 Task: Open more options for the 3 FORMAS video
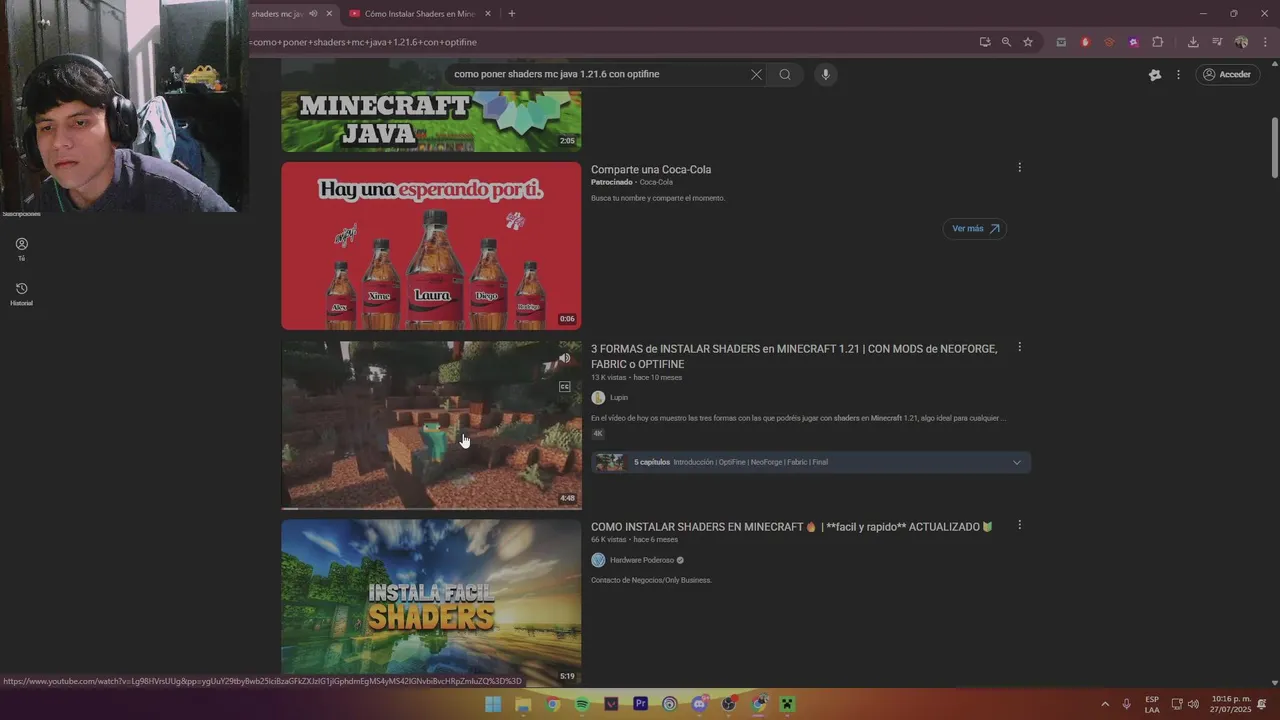(x=1019, y=347)
